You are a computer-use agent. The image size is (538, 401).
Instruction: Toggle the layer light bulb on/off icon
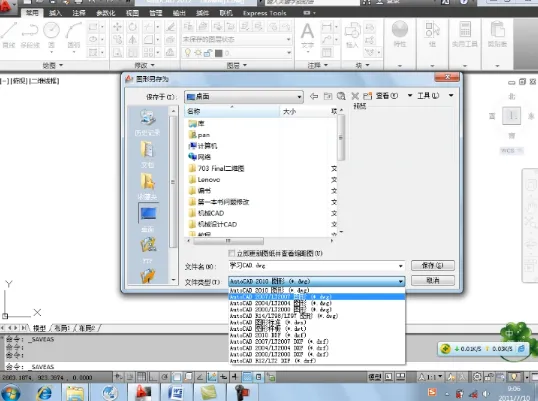click(x=188, y=53)
